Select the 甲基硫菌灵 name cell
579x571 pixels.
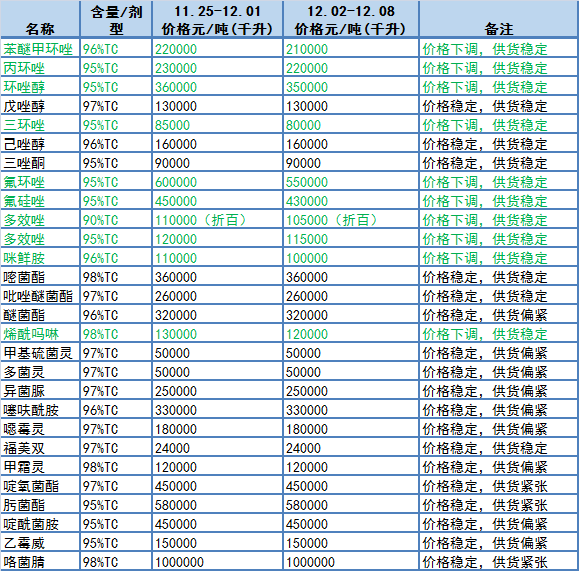[x=40, y=353]
